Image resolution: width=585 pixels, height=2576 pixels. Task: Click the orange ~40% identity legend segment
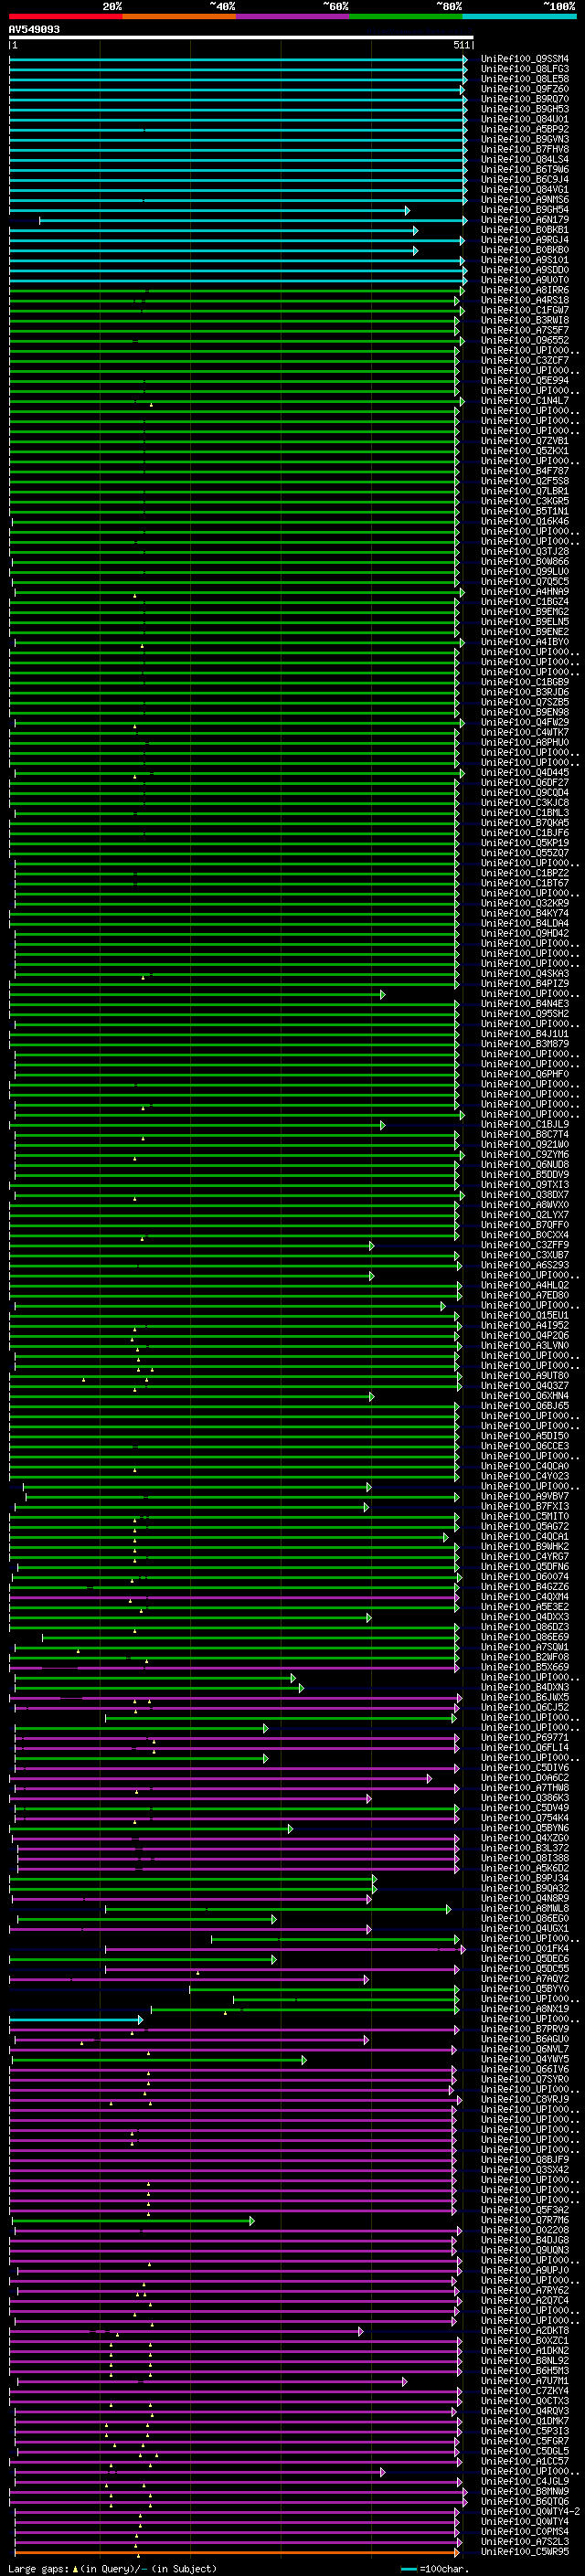(179, 16)
